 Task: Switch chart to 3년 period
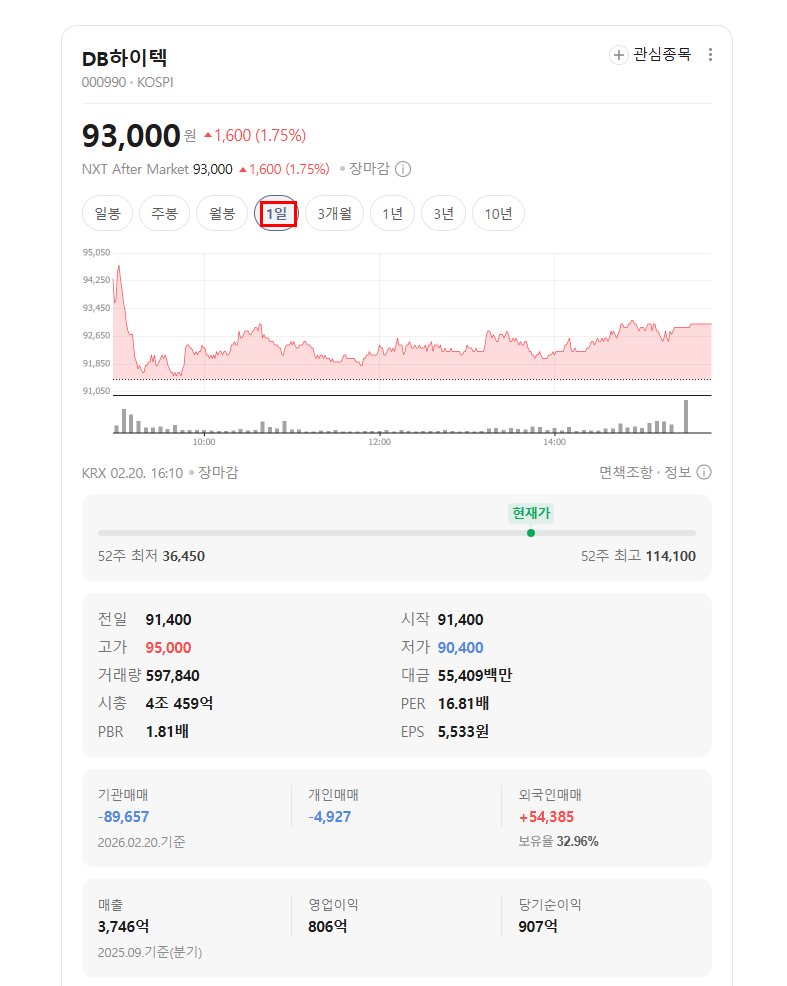[443, 214]
